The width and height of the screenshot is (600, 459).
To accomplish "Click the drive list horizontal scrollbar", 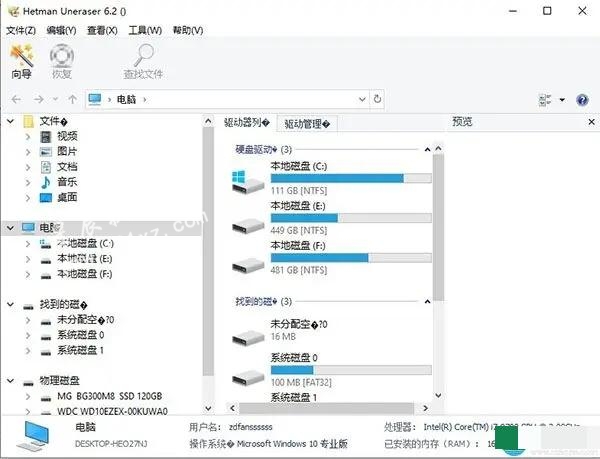I will pyautogui.click(x=326, y=408).
